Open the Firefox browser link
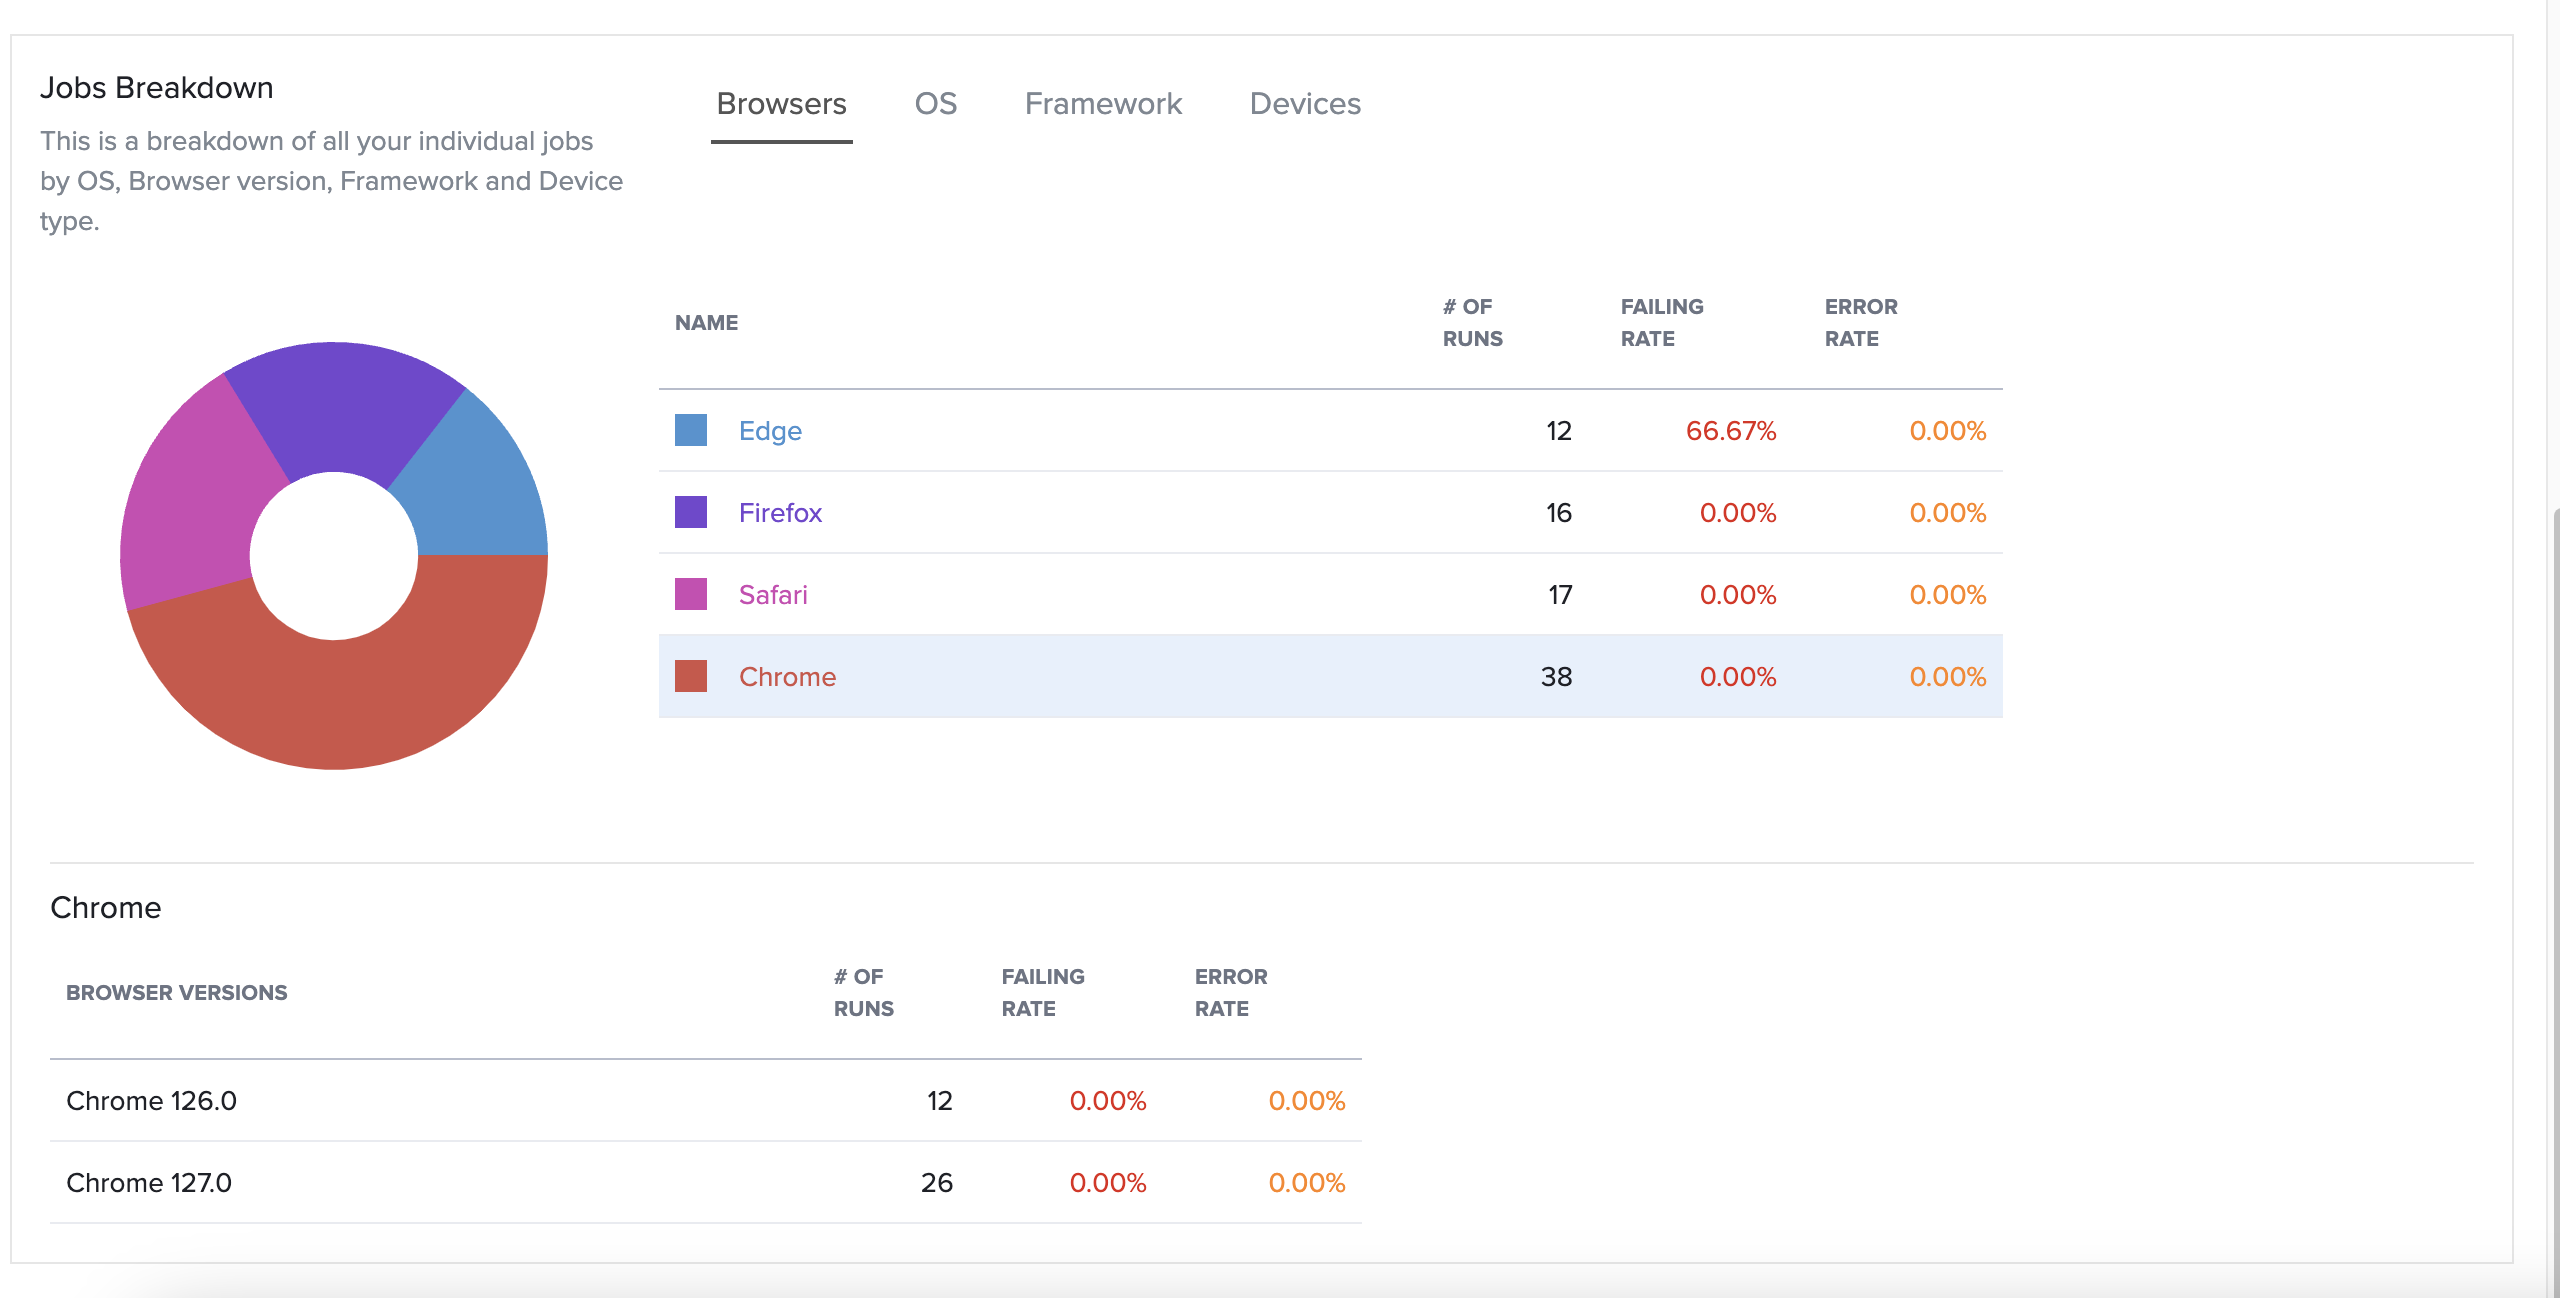 tap(780, 513)
